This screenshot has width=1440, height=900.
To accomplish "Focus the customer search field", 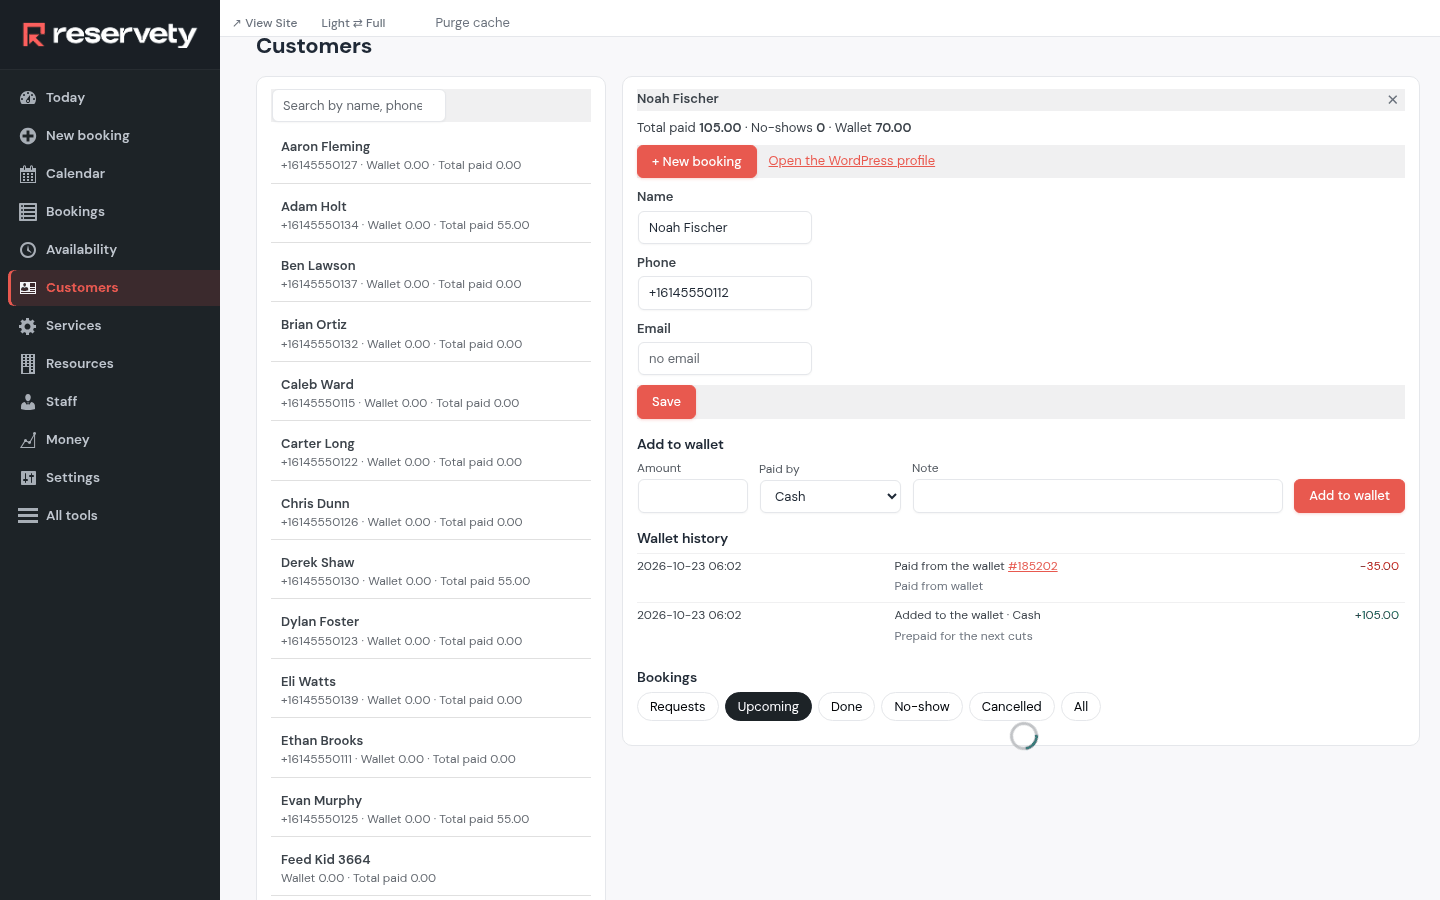I will pyautogui.click(x=358, y=106).
